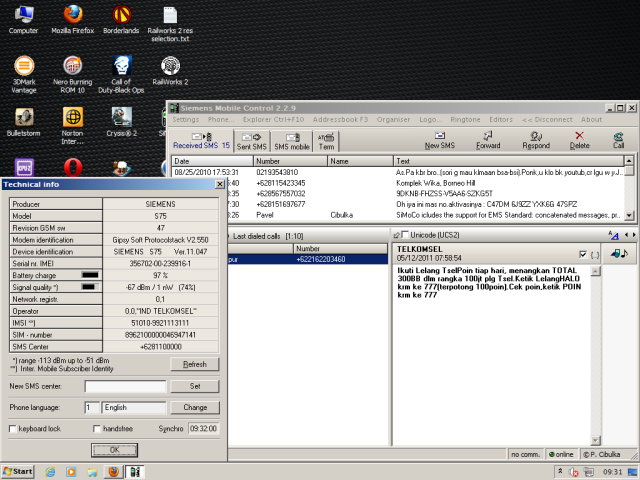Click Refresh in Technical info

point(195,364)
